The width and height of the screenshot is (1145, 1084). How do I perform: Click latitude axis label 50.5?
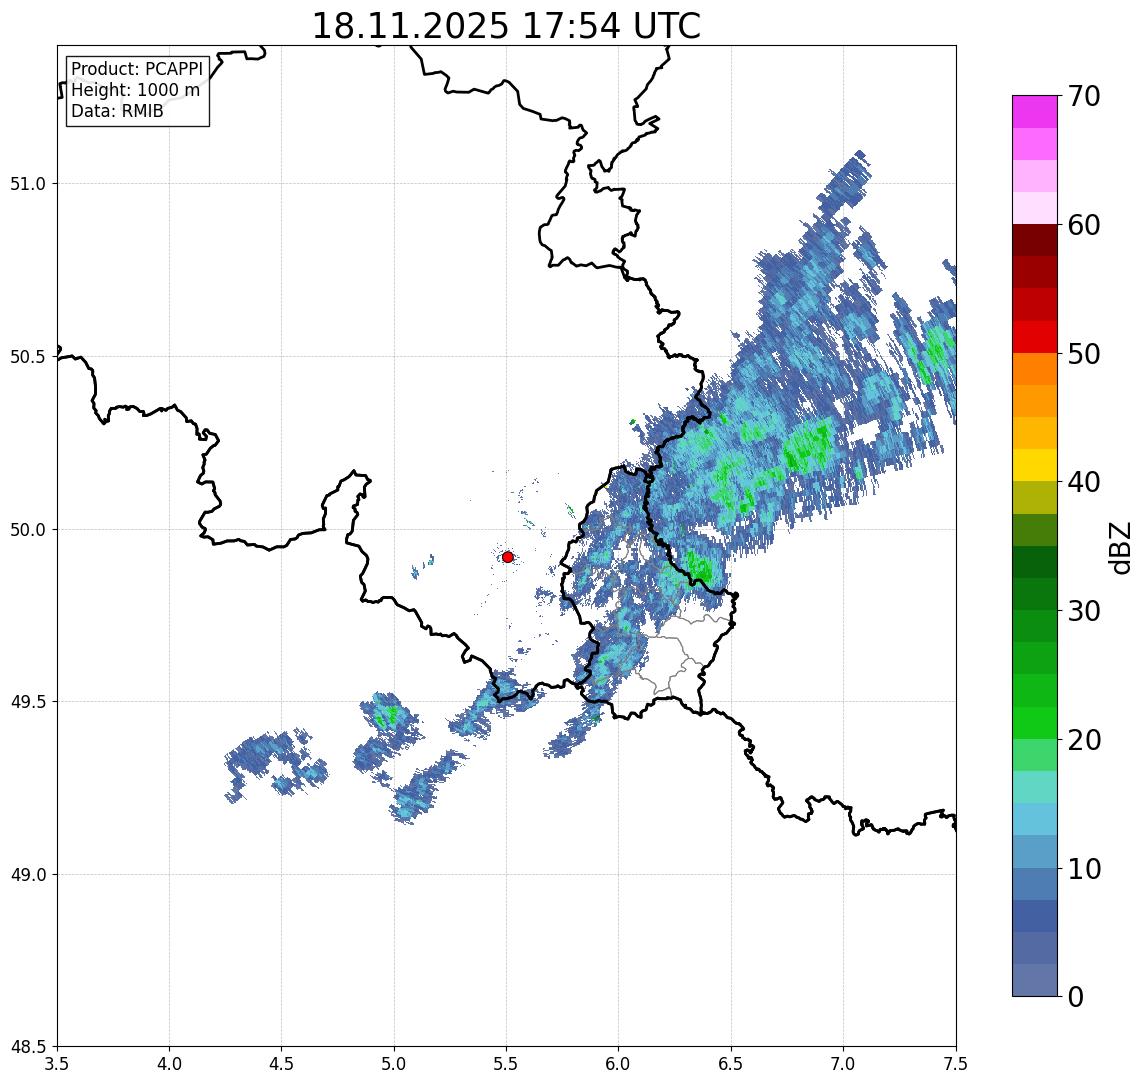point(28,357)
